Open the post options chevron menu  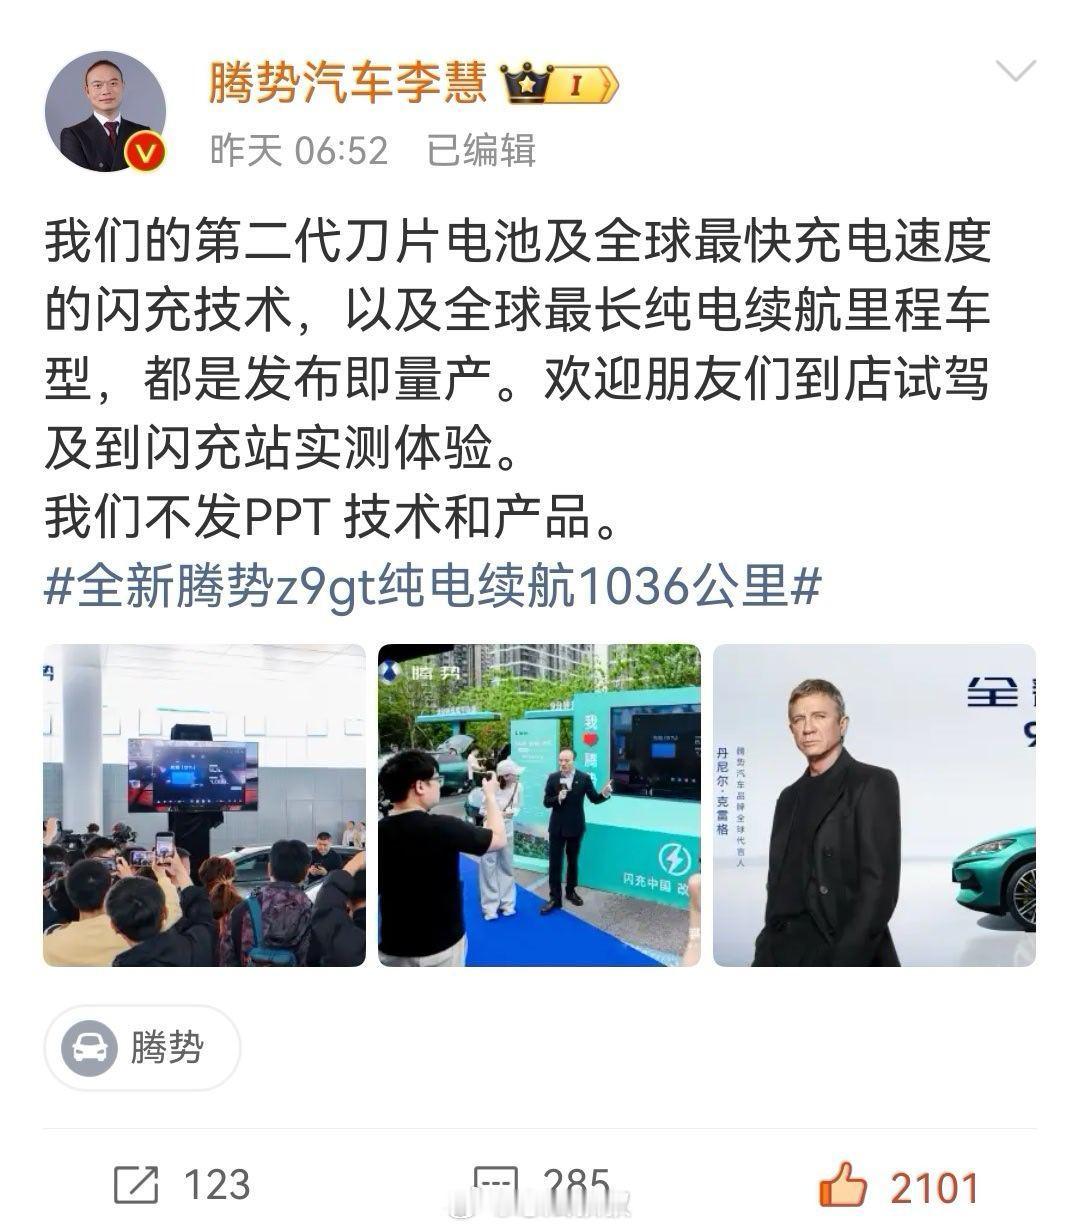[x=1016, y=72]
